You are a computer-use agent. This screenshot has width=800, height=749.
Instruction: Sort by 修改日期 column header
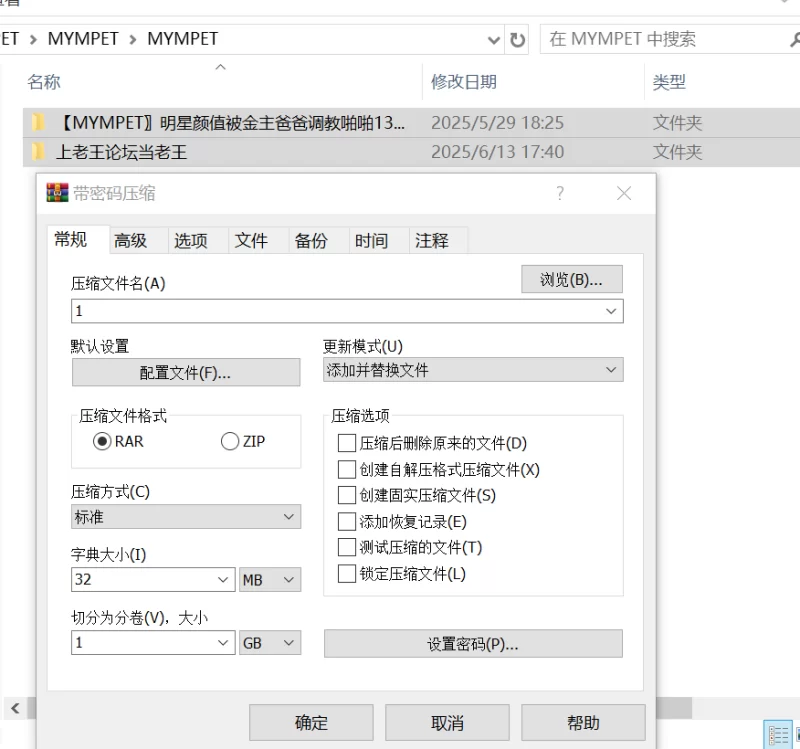463,82
